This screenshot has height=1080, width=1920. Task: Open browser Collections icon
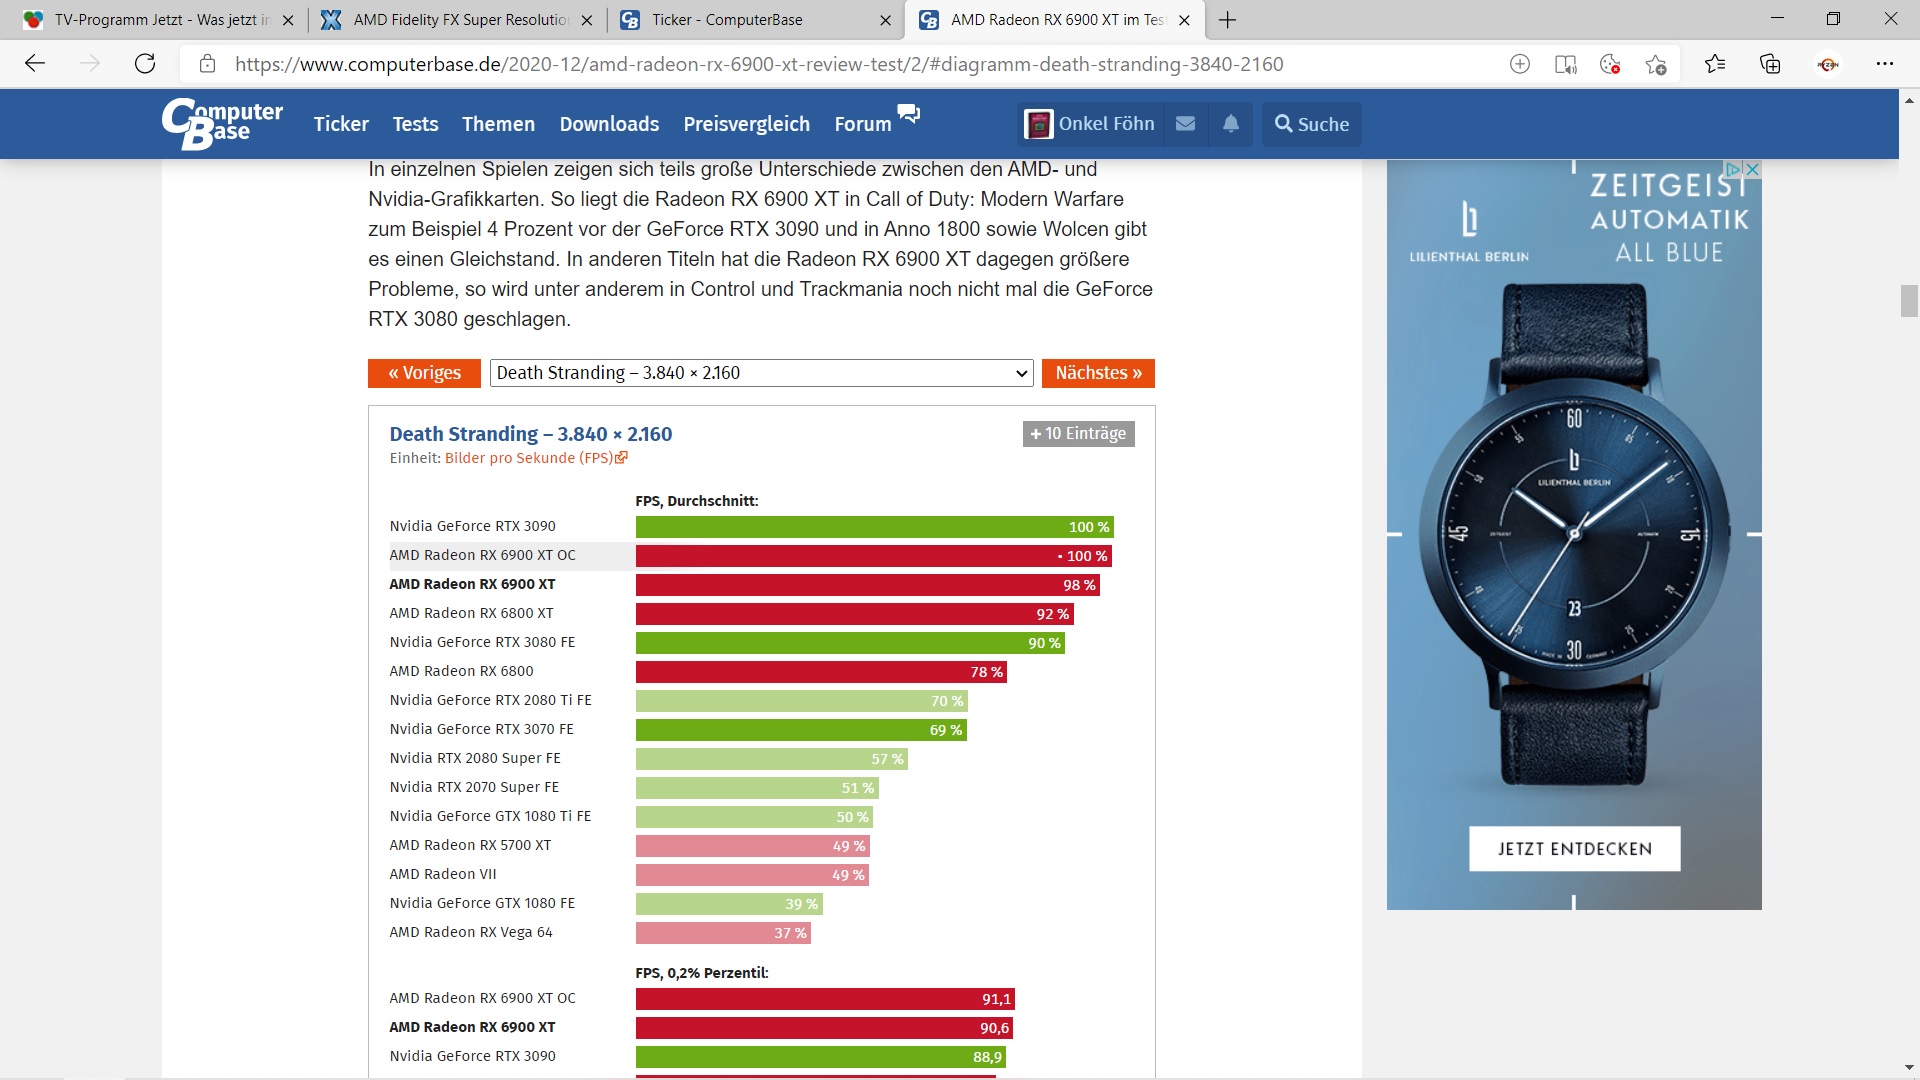pyautogui.click(x=1770, y=64)
